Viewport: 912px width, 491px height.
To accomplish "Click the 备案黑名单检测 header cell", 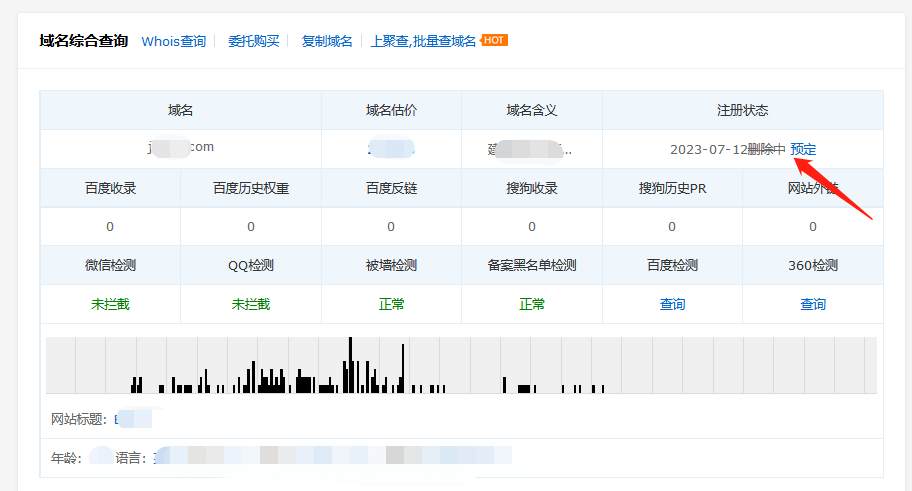I will [x=532, y=265].
